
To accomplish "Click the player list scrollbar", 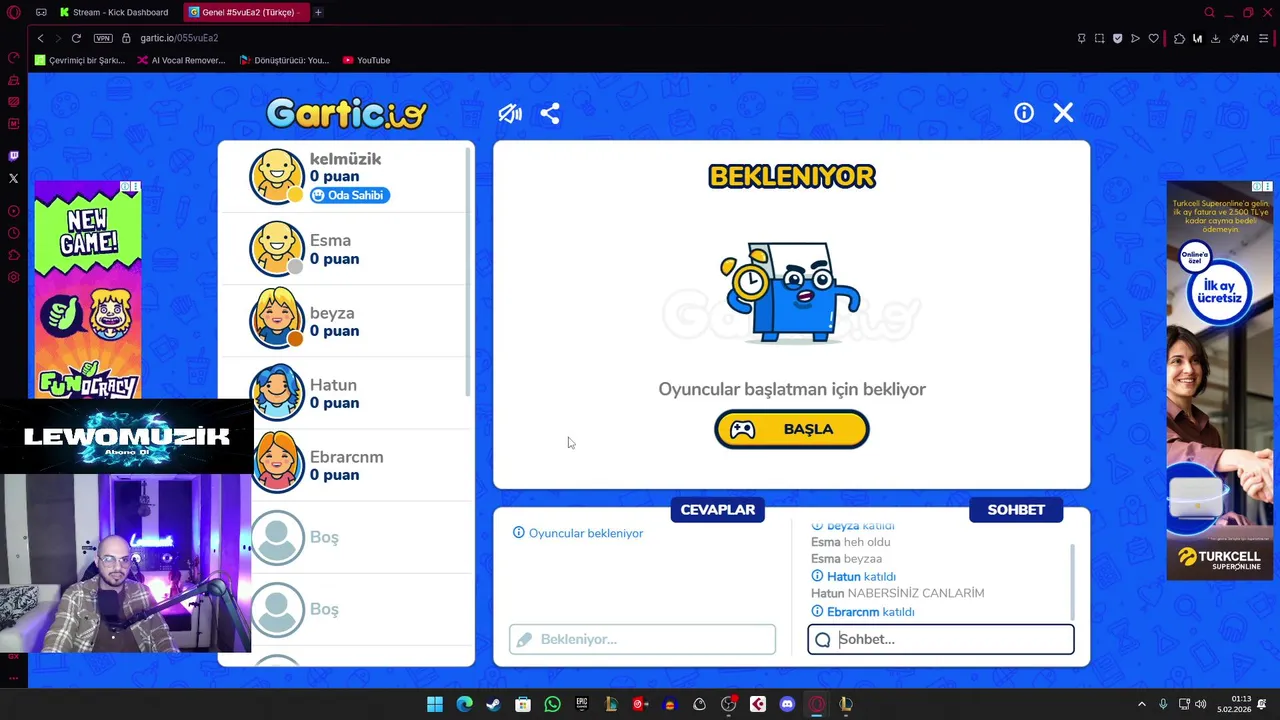I will tap(469, 270).
